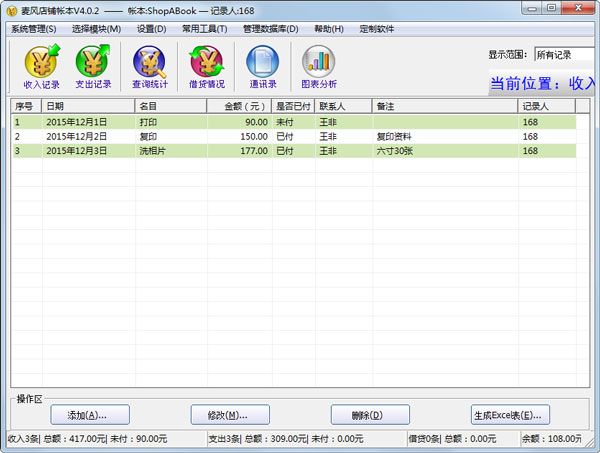
Task: Click the 添加(A)... button
Action: 90,415
